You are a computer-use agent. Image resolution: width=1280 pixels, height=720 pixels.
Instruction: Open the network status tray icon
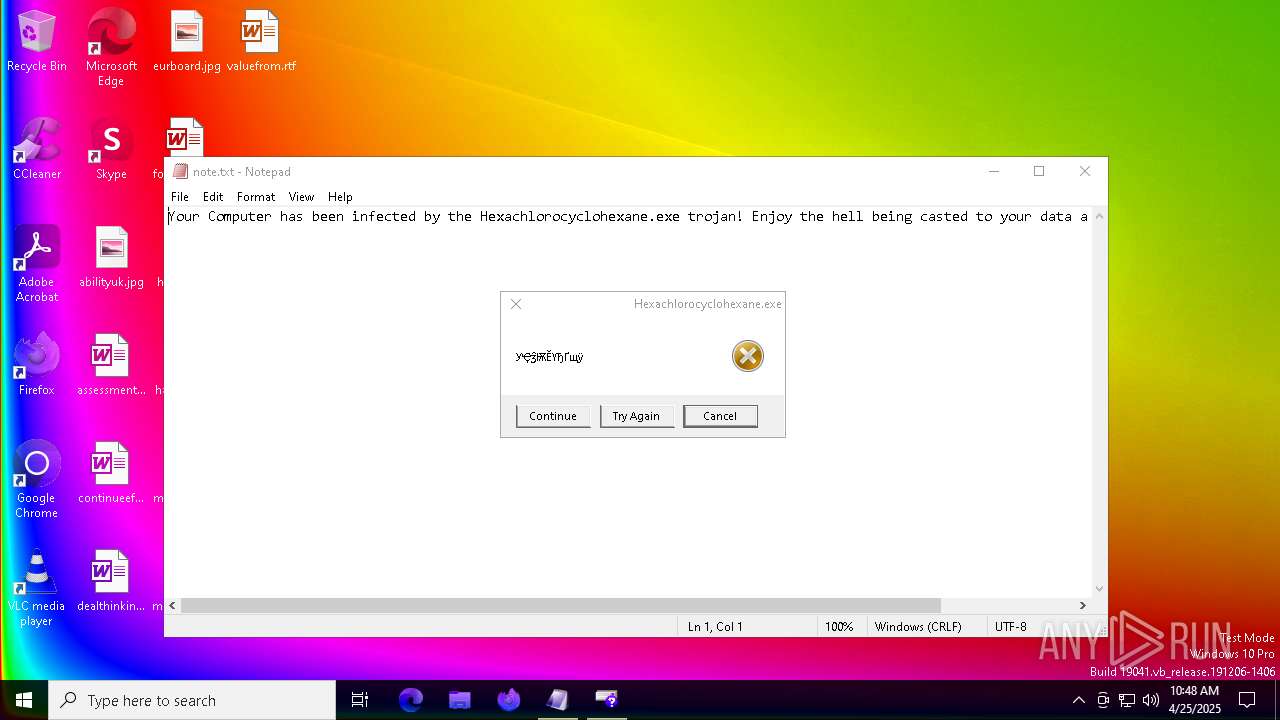coord(1127,700)
